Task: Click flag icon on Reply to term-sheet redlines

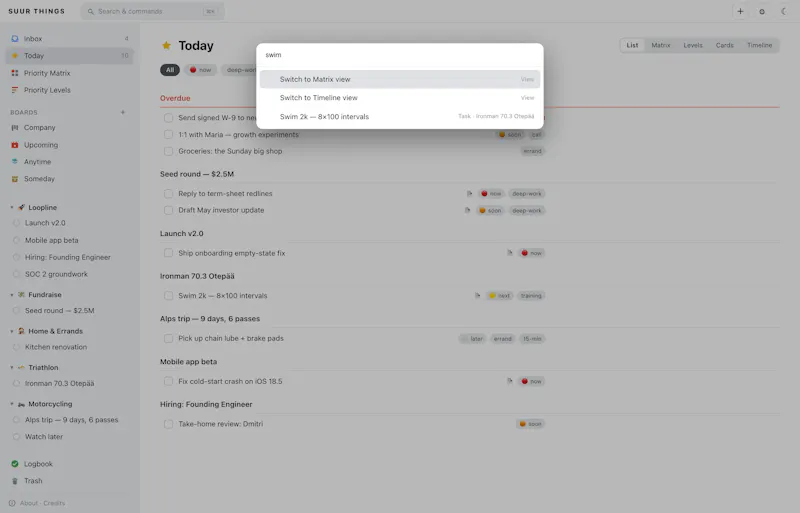Action: (x=469, y=193)
